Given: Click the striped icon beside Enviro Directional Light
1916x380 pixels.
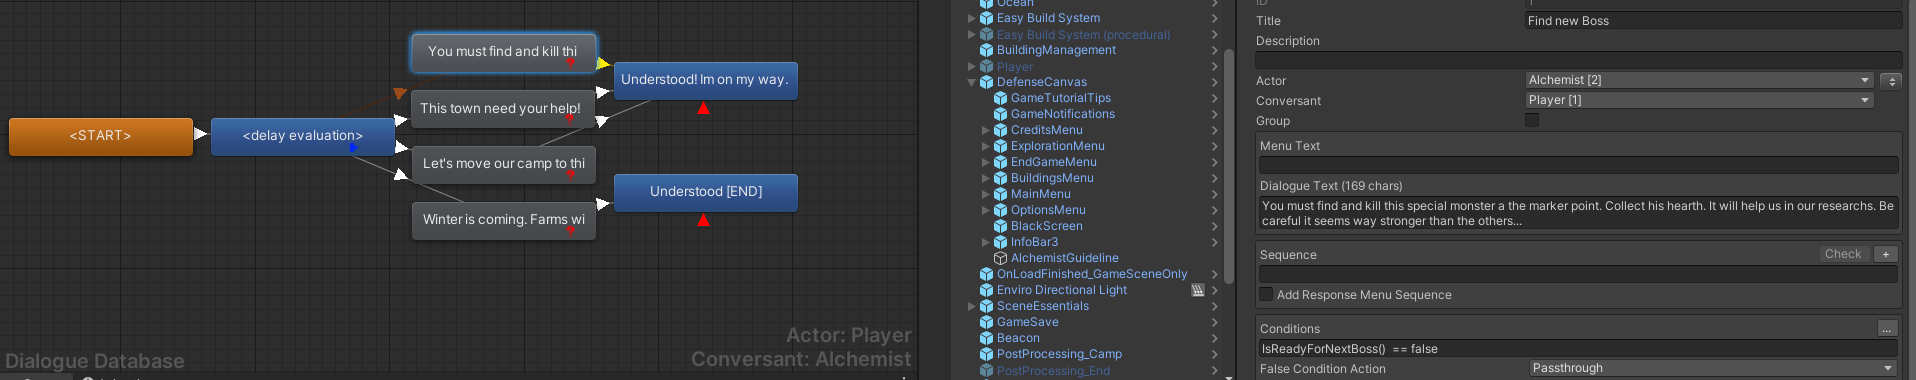Looking at the screenshot, I should click(1198, 290).
